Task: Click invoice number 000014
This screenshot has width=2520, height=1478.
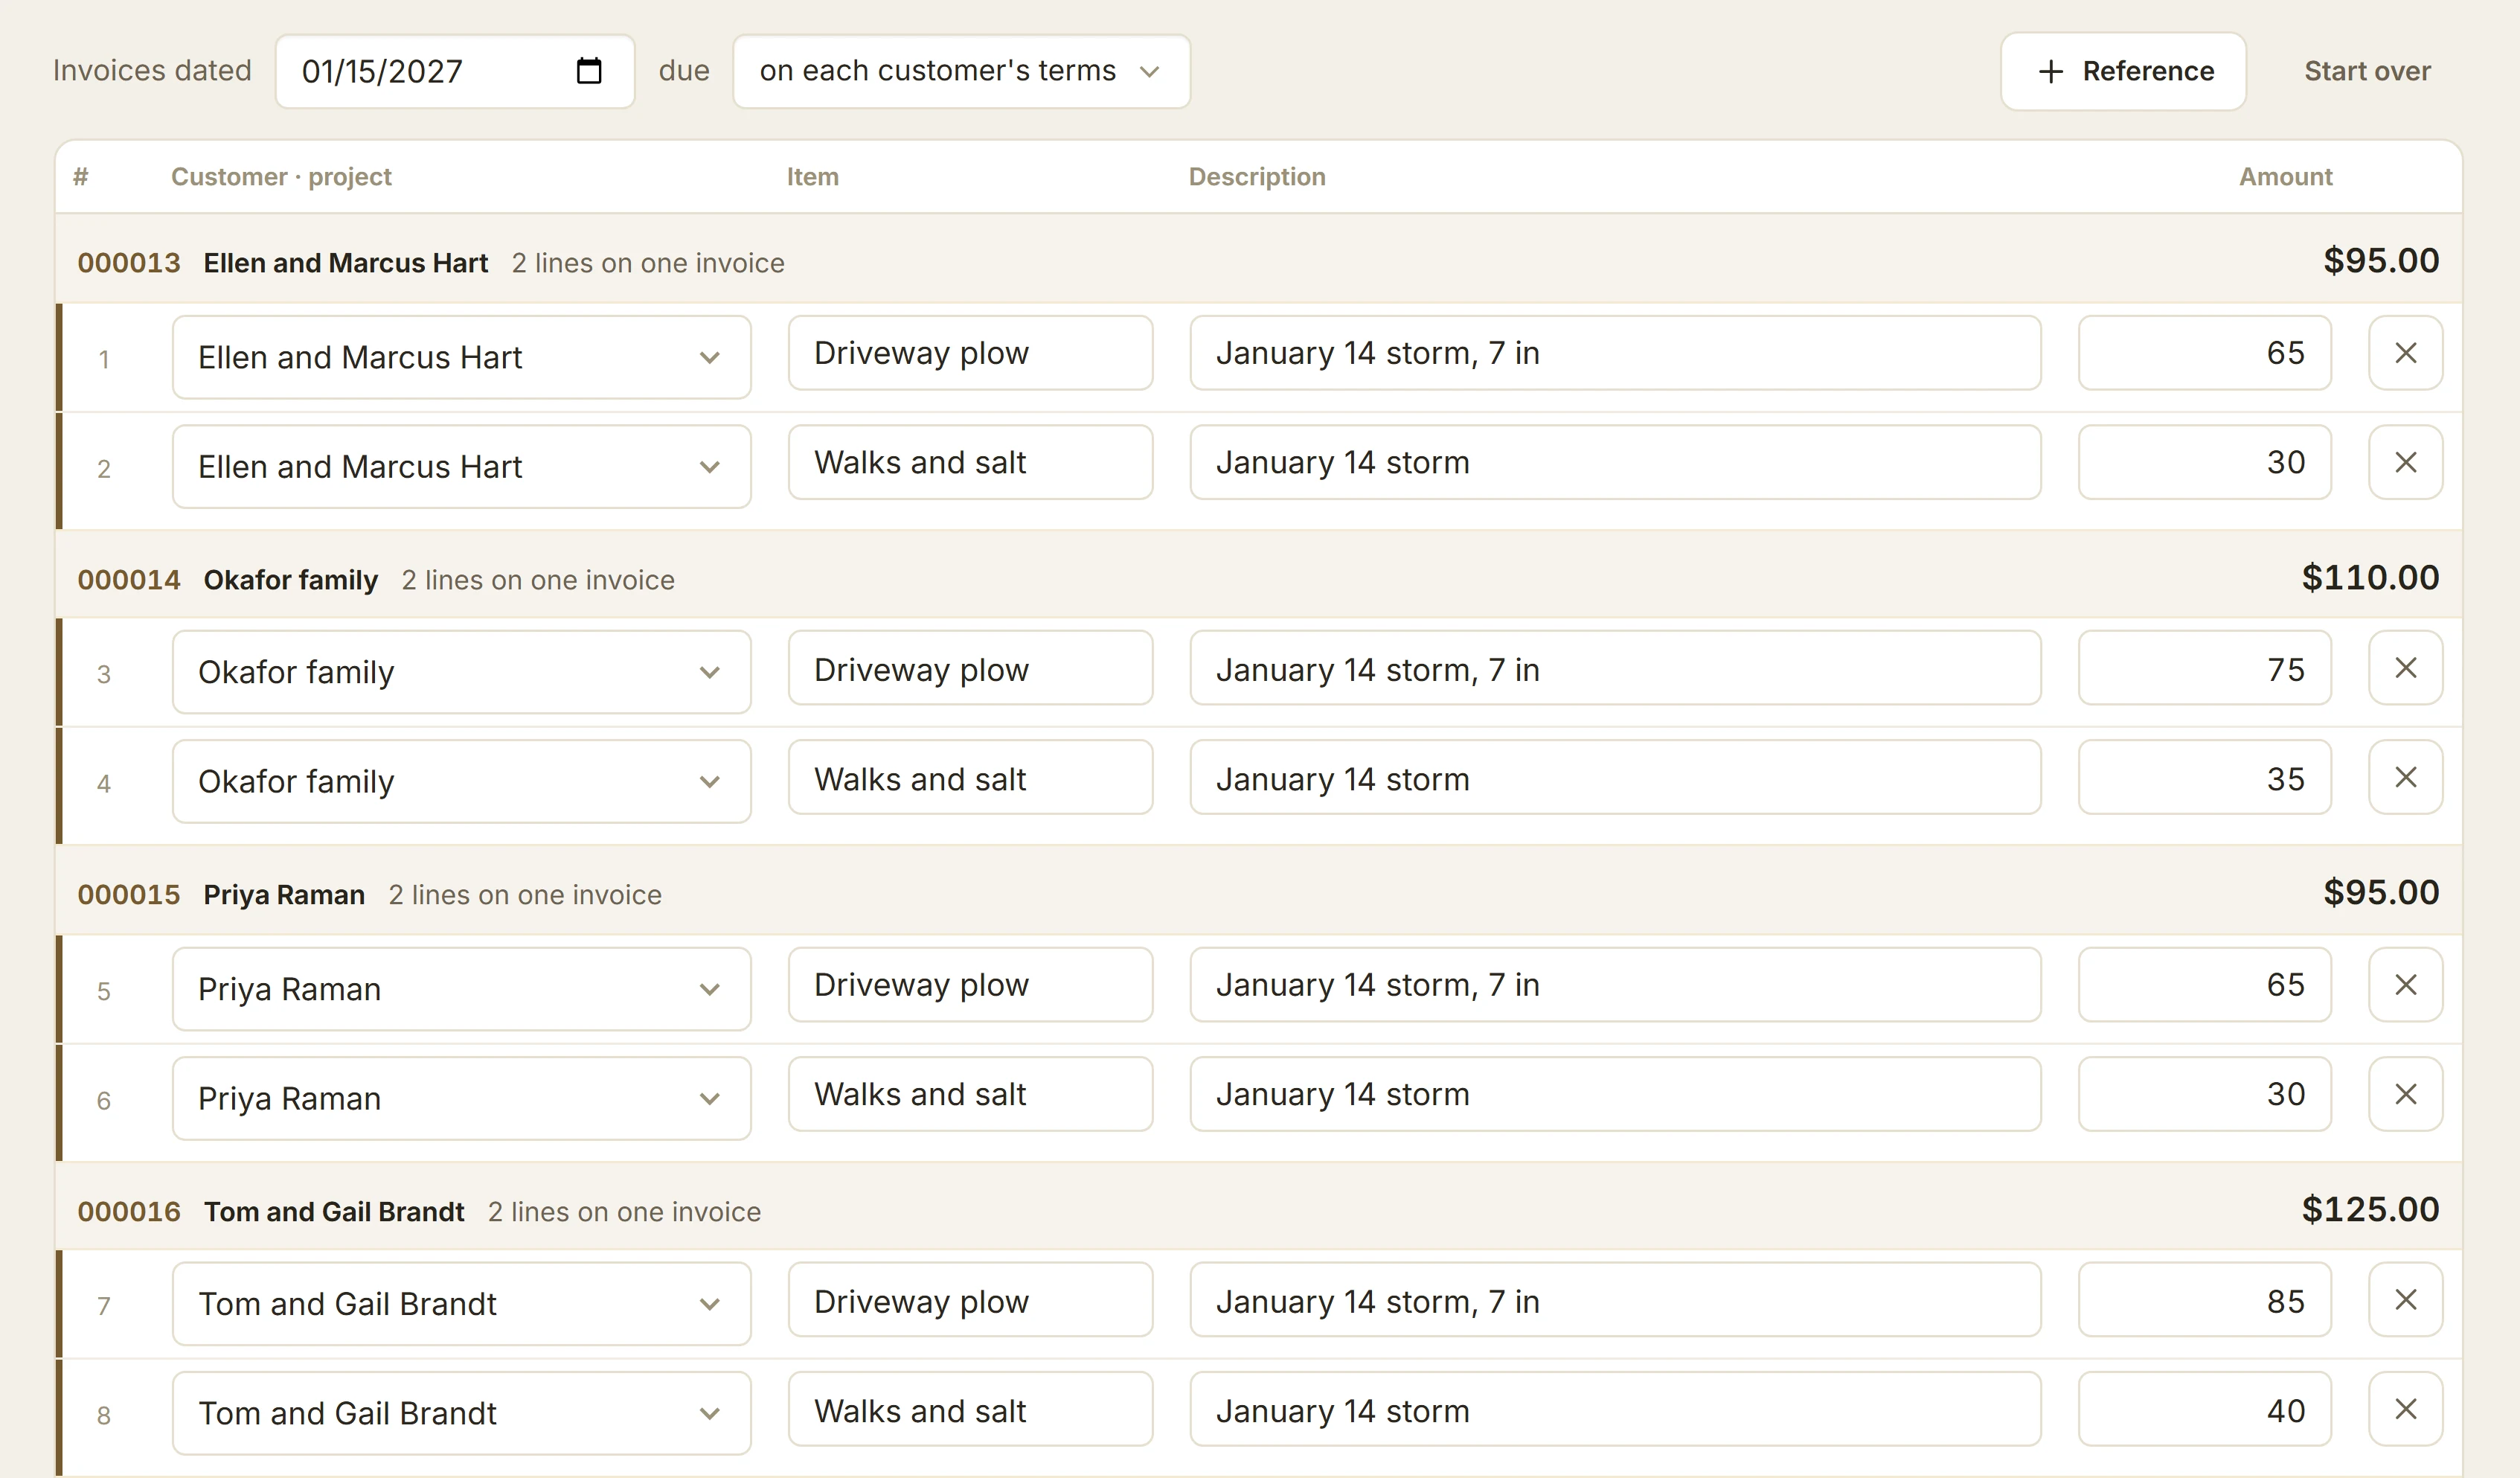Action: pos(129,580)
